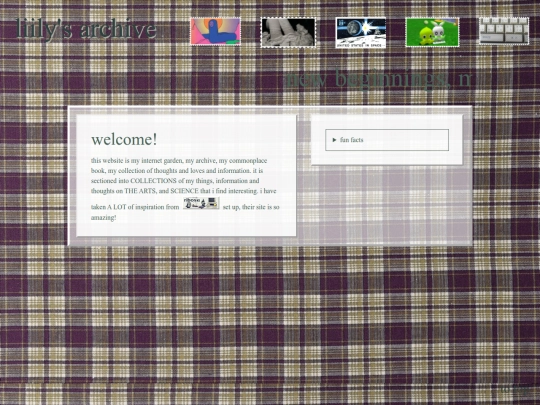Open the United States in Space stamp
This screenshot has width=540, height=405.
coord(361,33)
